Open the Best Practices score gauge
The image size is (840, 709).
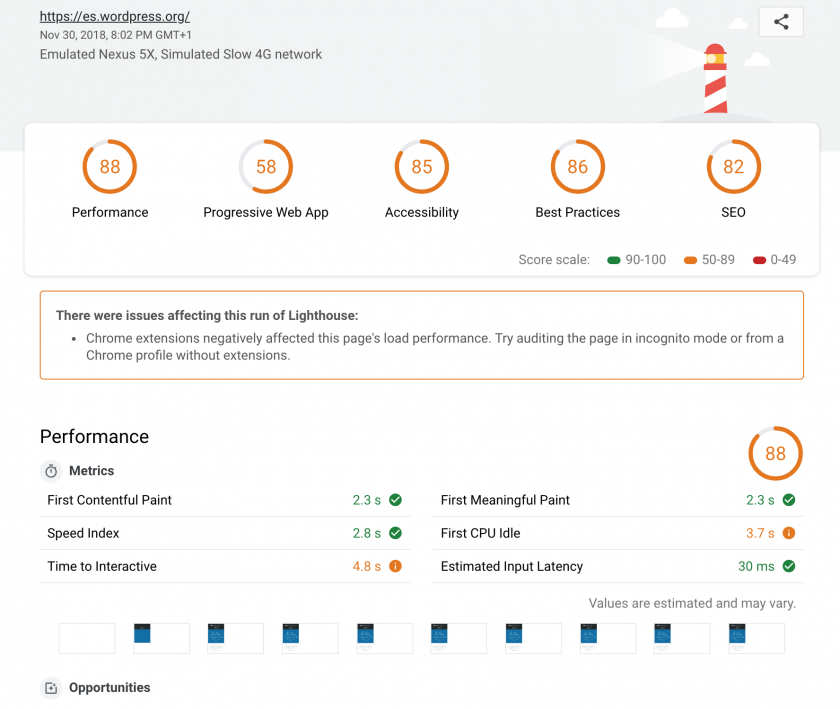578,167
